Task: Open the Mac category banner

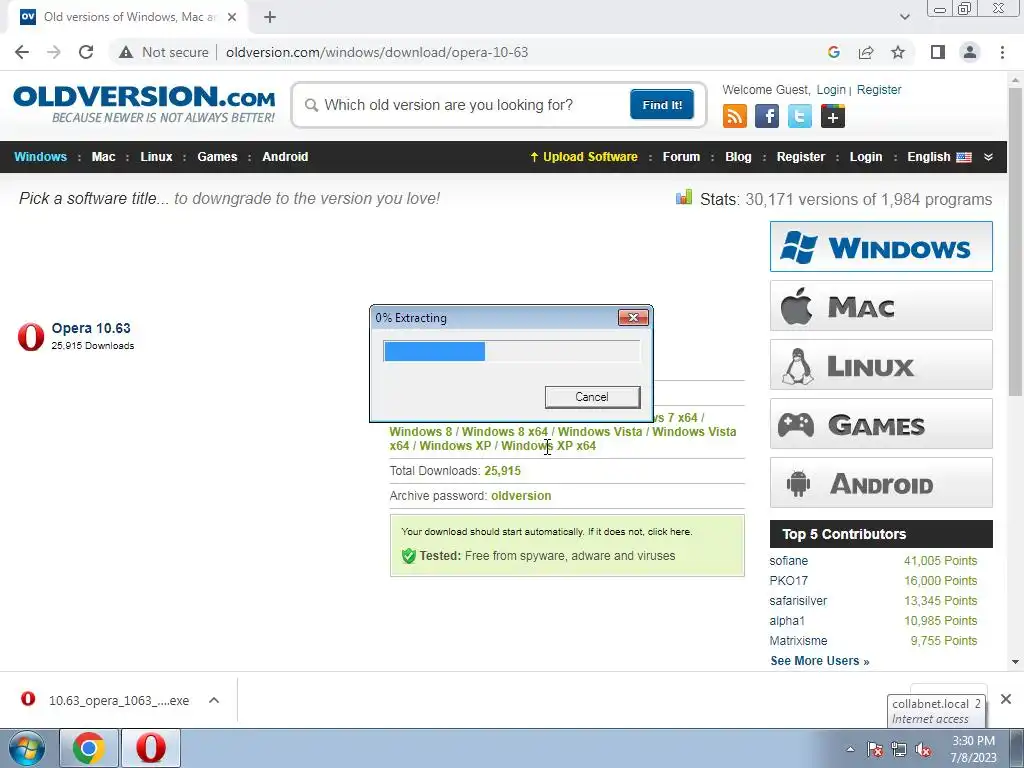Action: [x=881, y=306]
